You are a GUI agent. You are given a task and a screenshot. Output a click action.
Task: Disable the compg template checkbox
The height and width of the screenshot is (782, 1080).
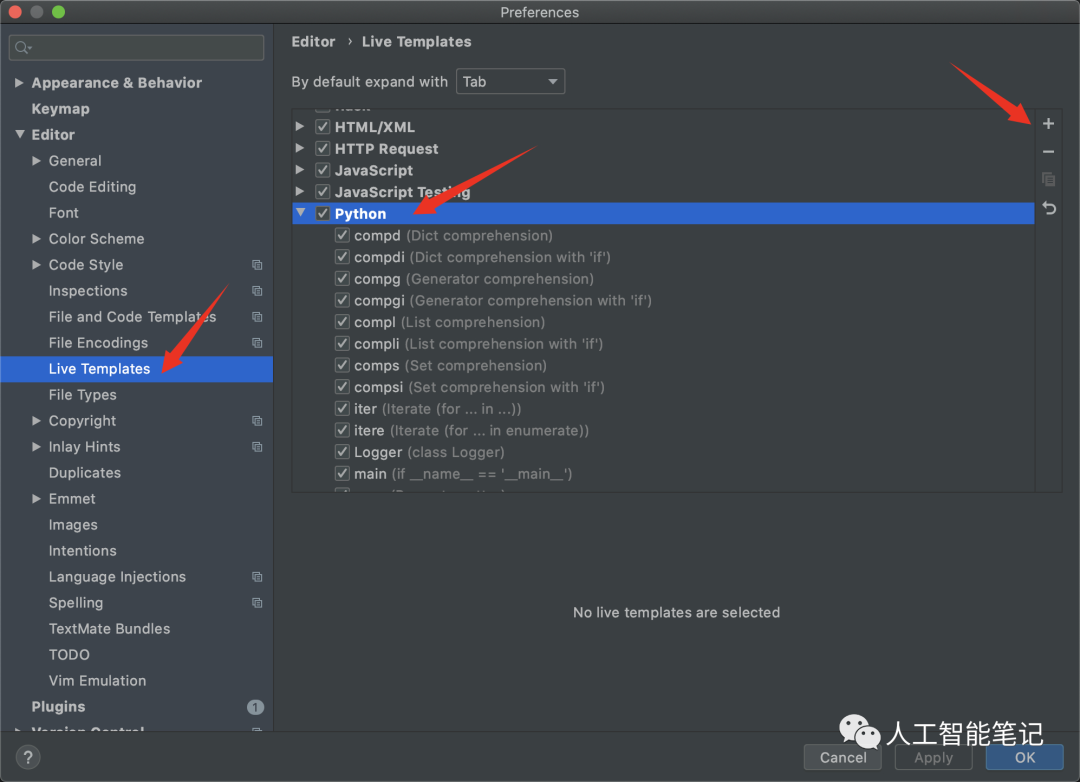pos(342,278)
